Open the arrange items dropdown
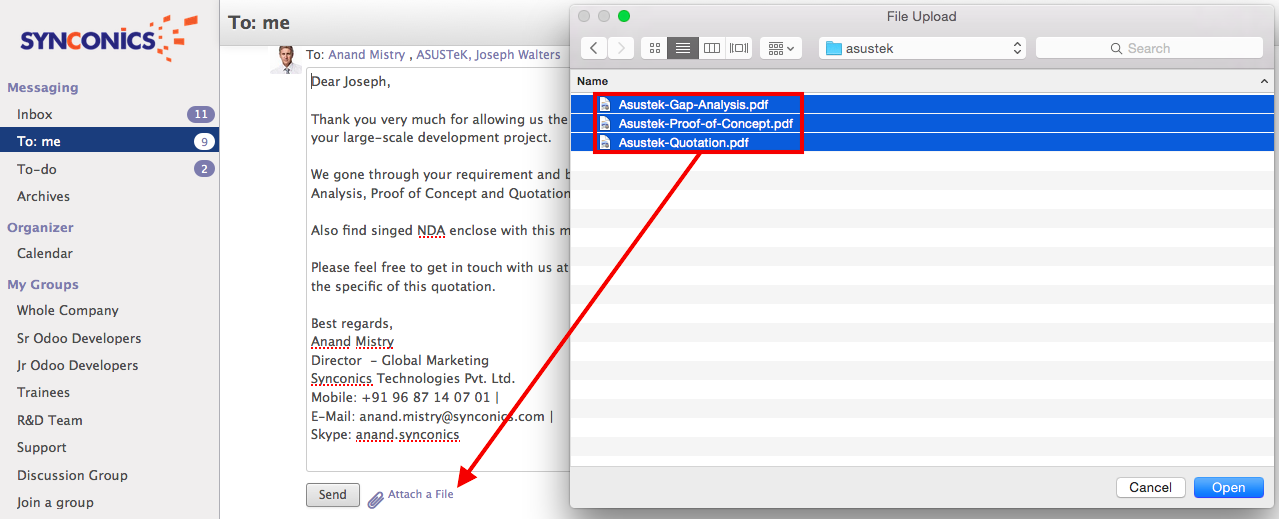1279x519 pixels. tap(780, 48)
